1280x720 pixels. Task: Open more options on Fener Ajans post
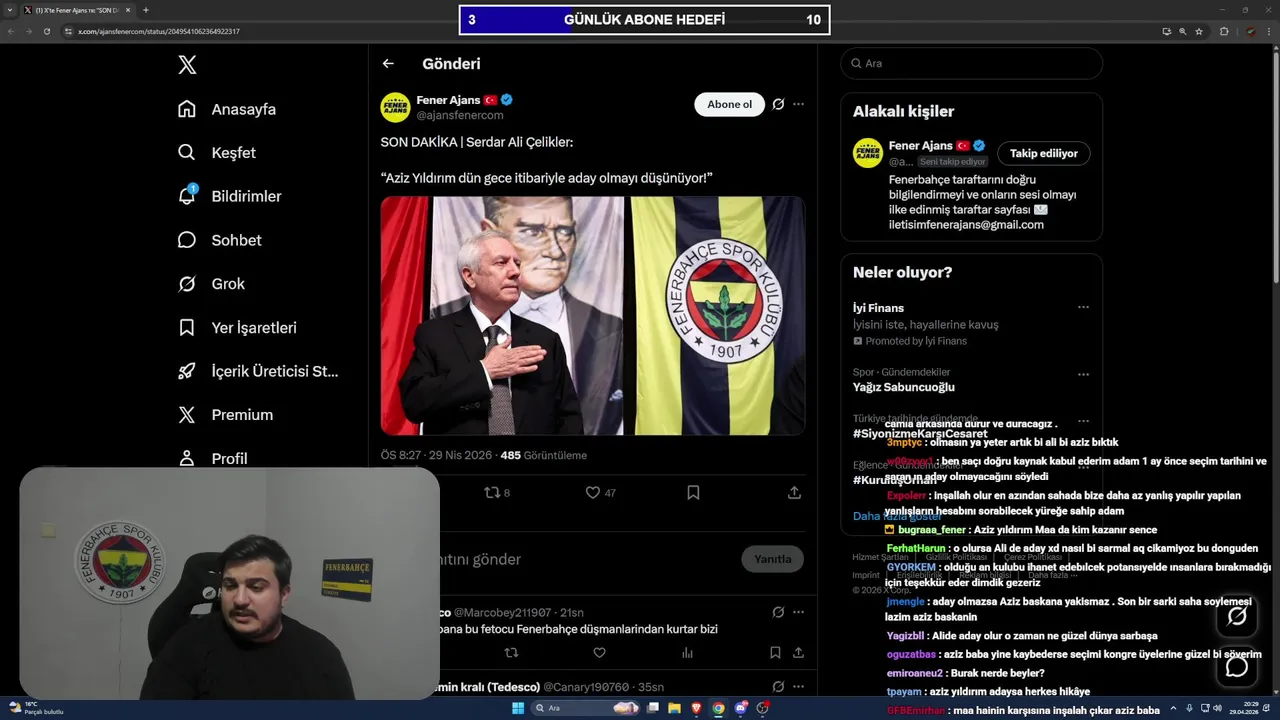(798, 104)
